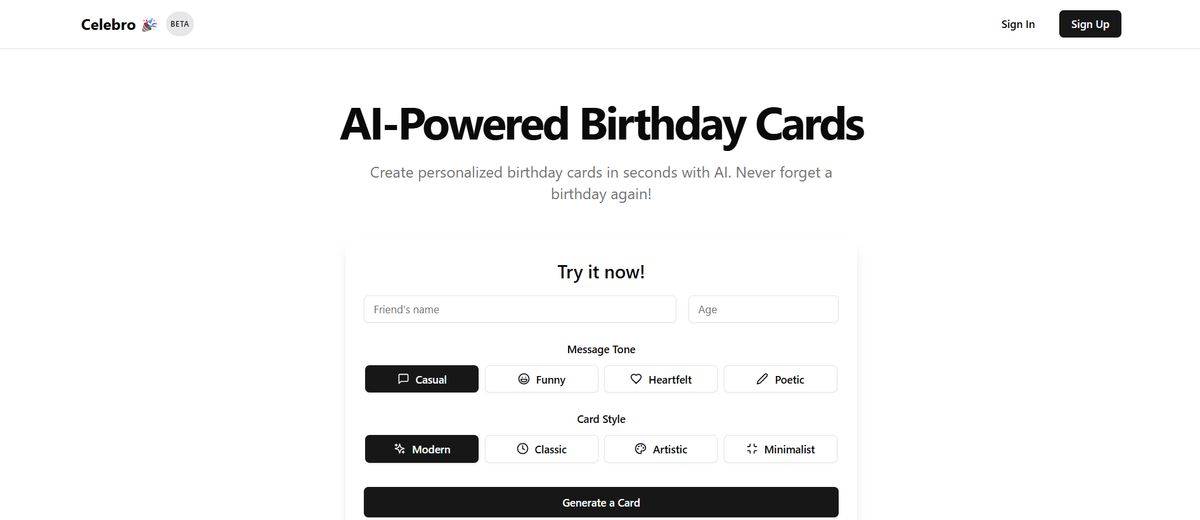Click the heart icon on Heartfelt
This screenshot has width=1200, height=520.
[x=636, y=379]
